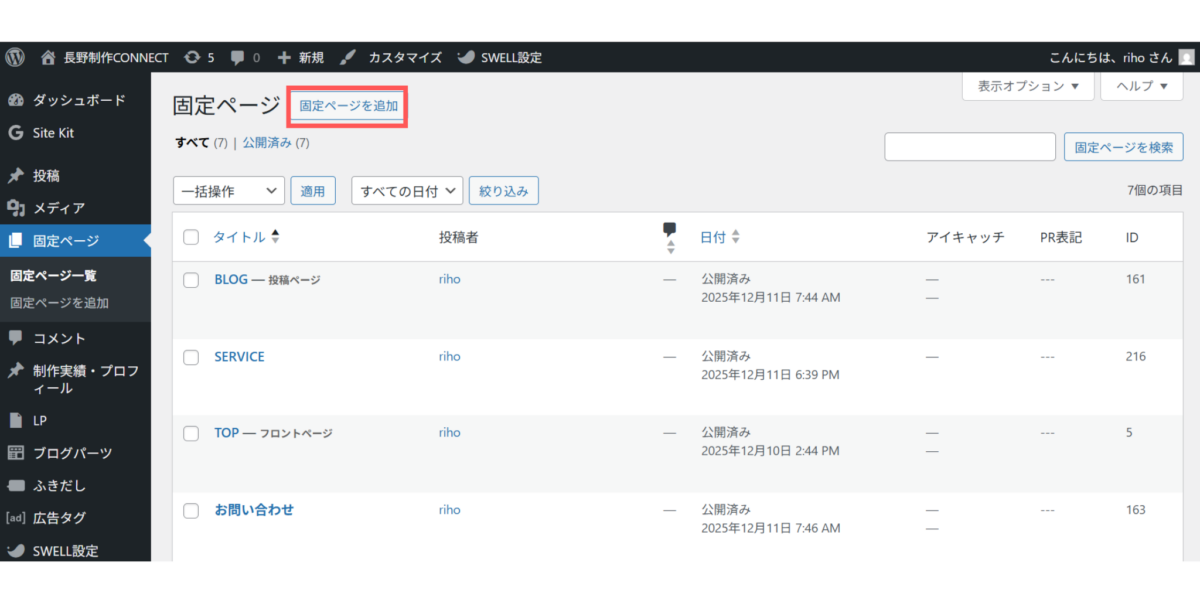Image resolution: width=1200 pixels, height=603 pixels.
Task: Open the comments bubble icon in admin bar
Action: coord(238,57)
